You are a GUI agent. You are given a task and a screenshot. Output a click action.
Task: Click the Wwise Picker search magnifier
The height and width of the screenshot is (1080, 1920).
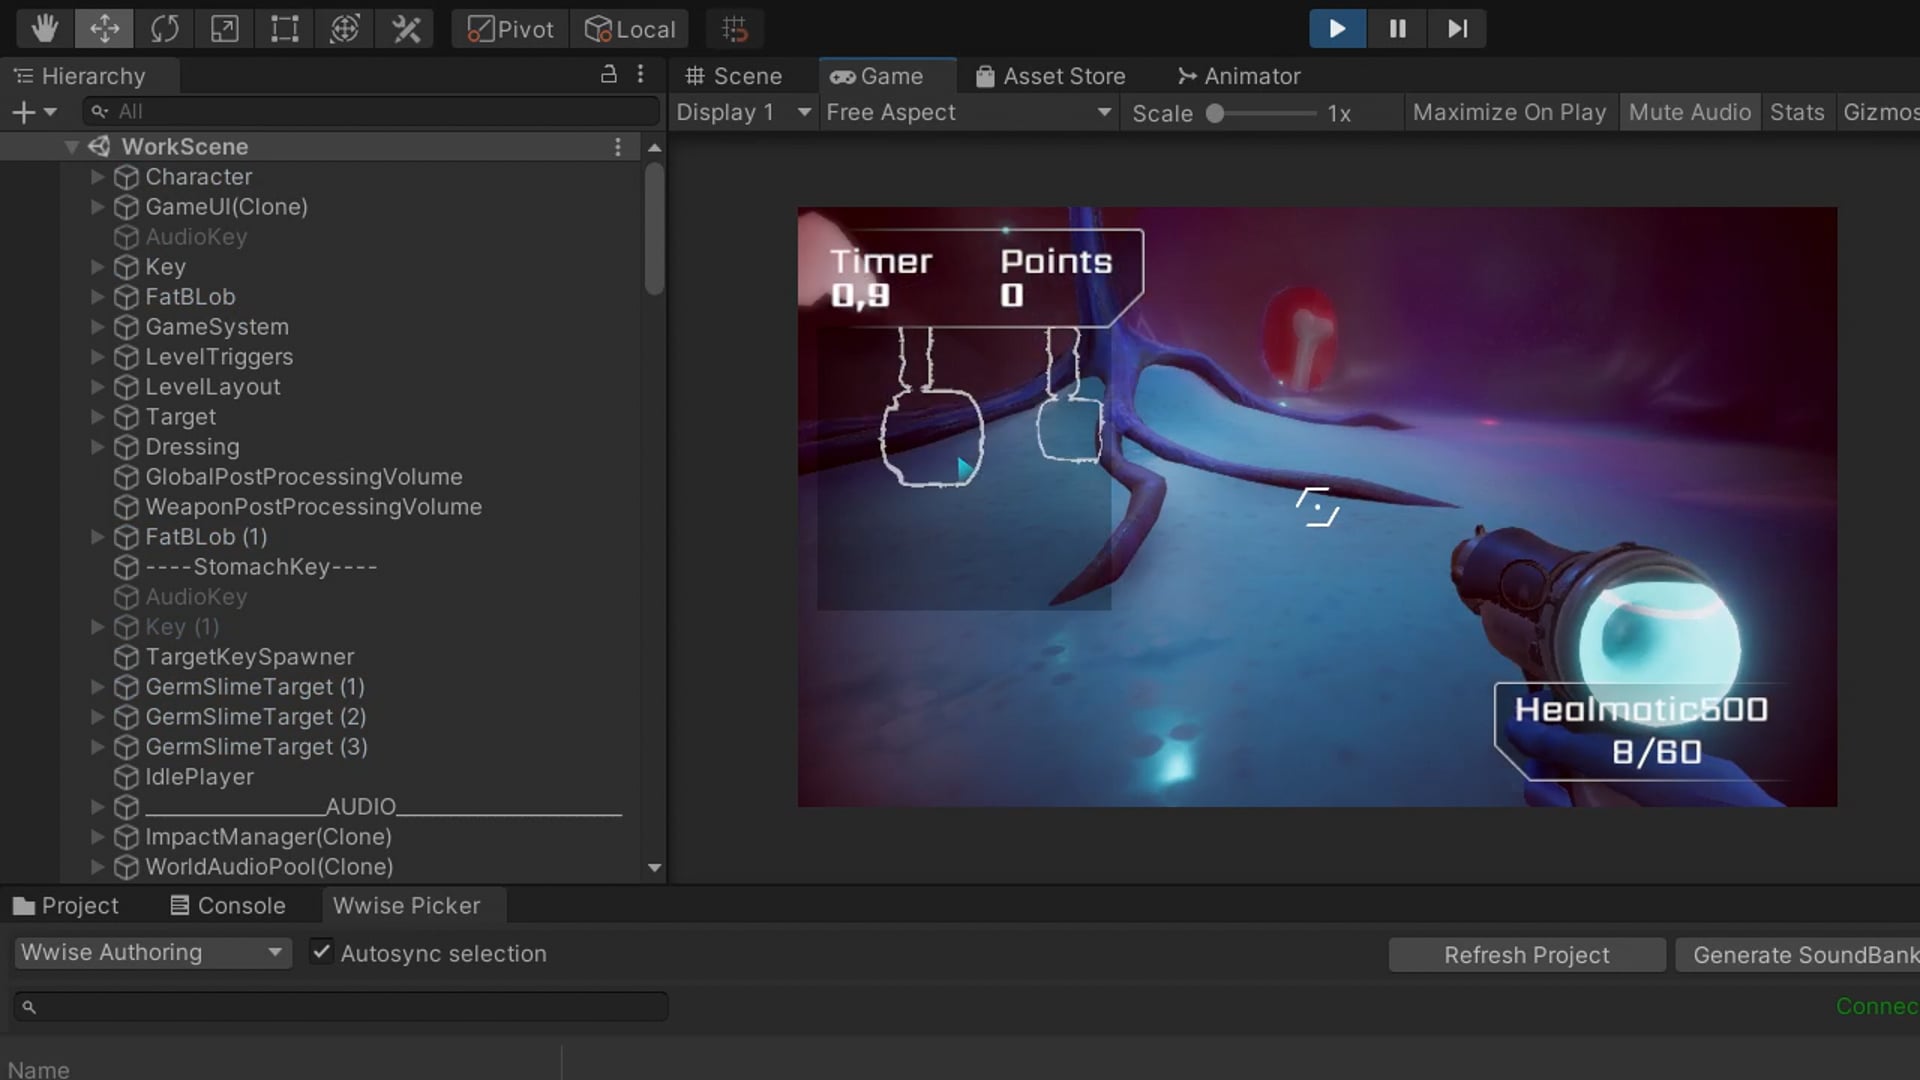tap(29, 1007)
